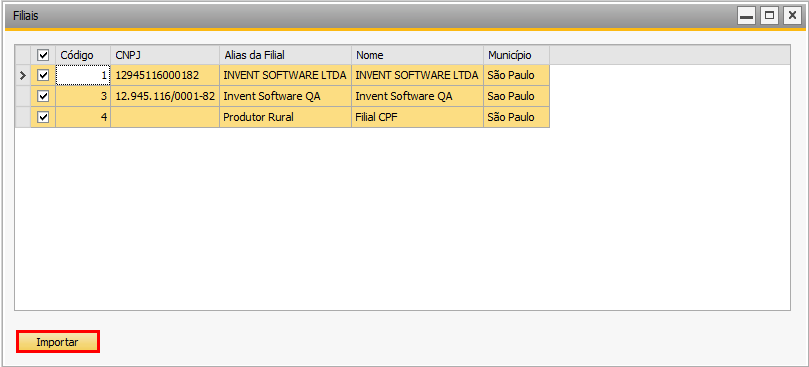
Task: Select São Paulo cell in first row
Action: coord(516,75)
